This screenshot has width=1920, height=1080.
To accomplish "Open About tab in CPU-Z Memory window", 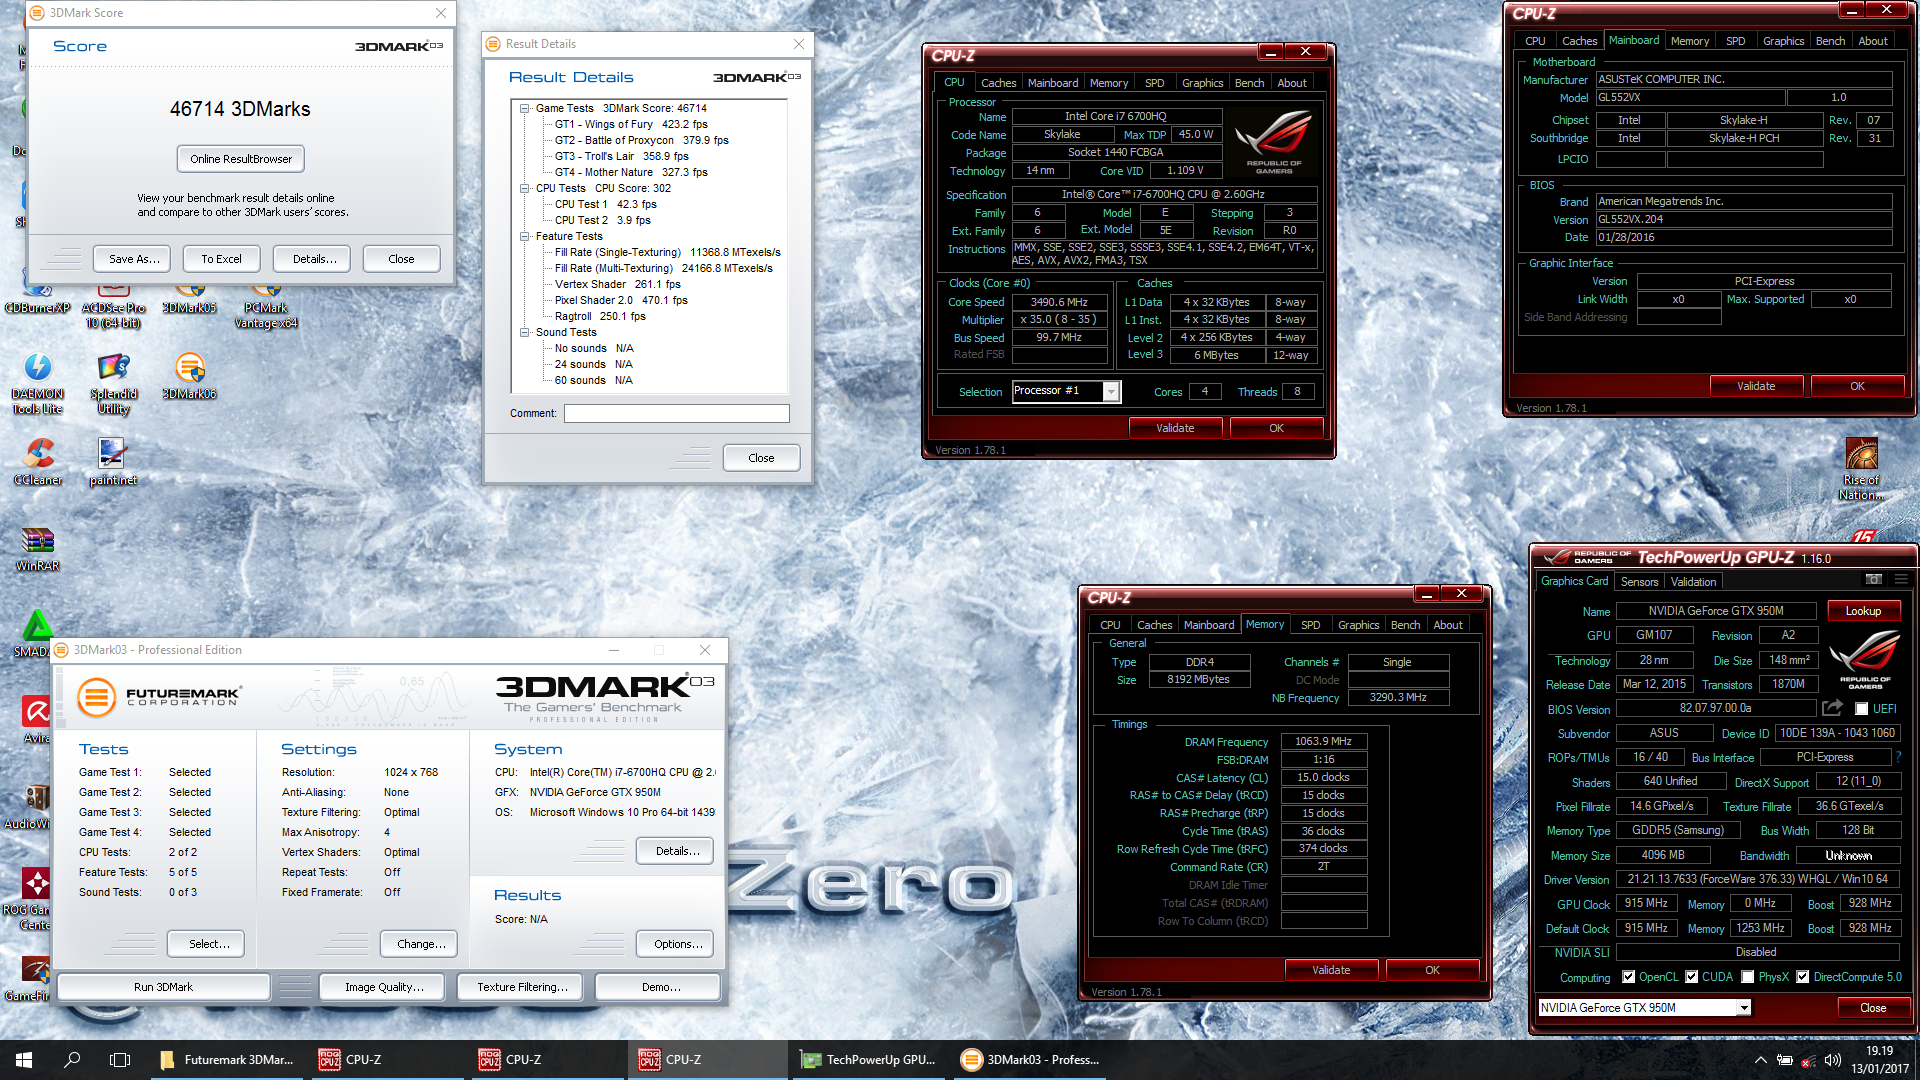I will point(1447,625).
